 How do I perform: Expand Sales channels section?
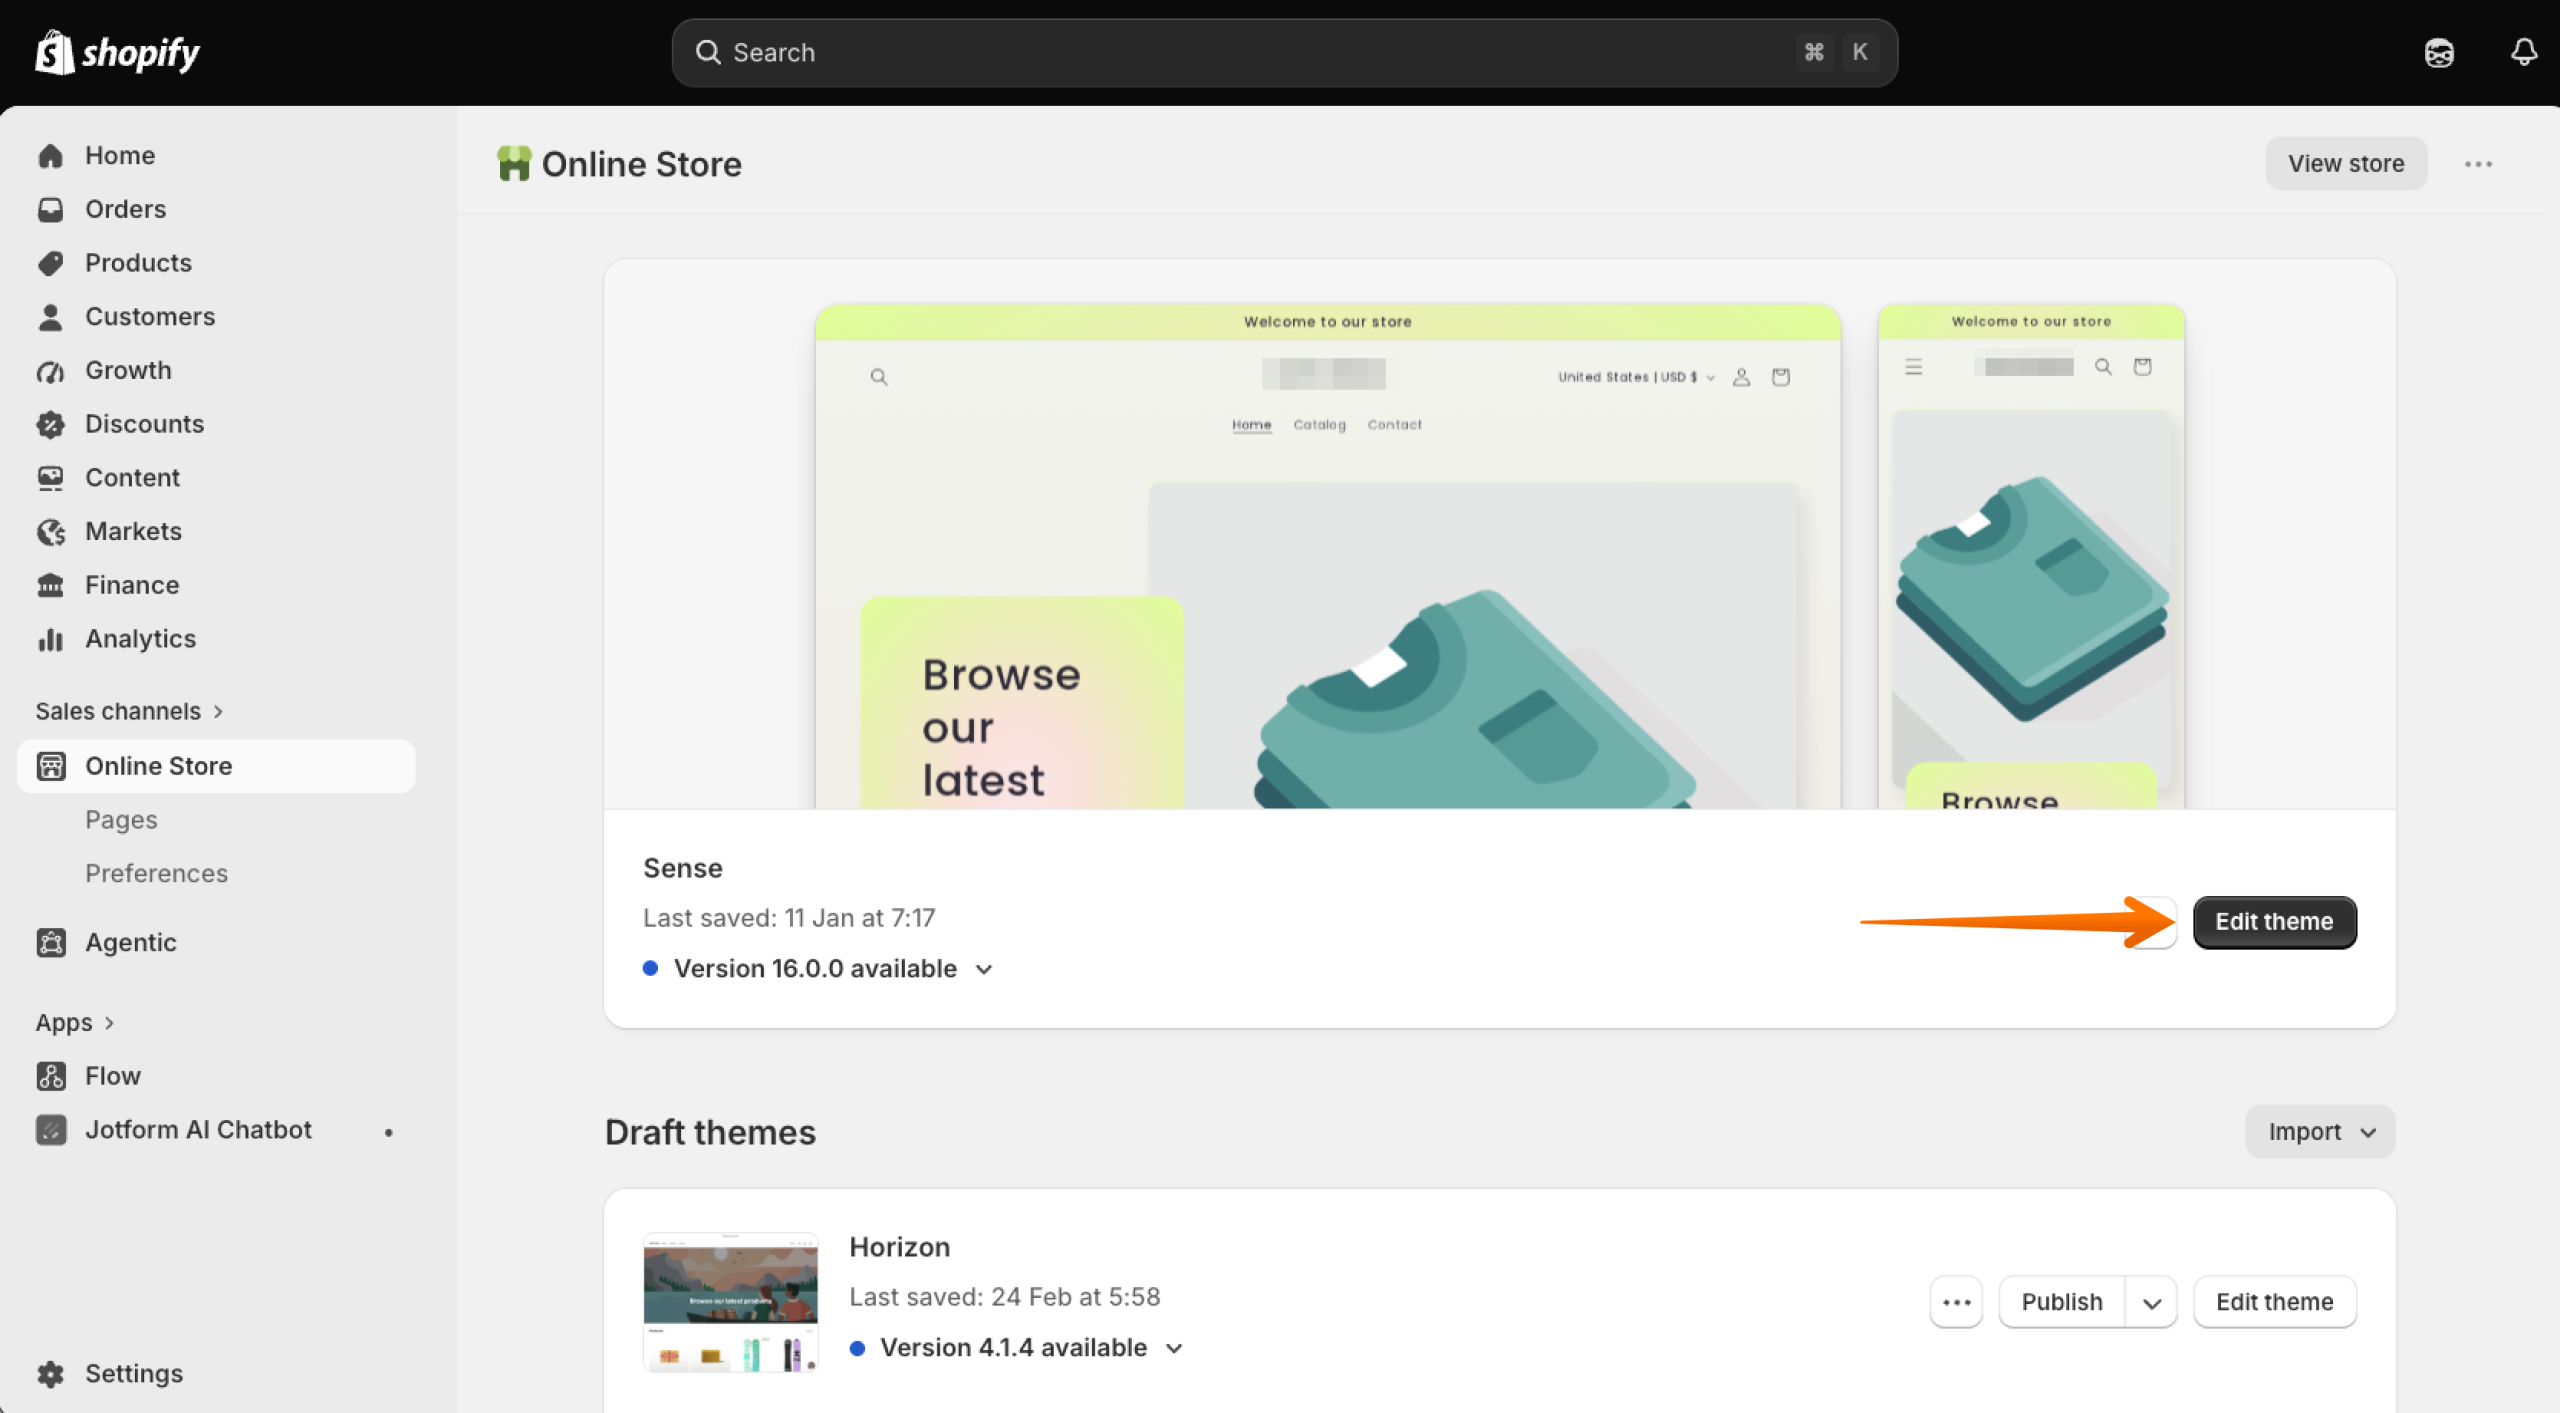tap(129, 711)
